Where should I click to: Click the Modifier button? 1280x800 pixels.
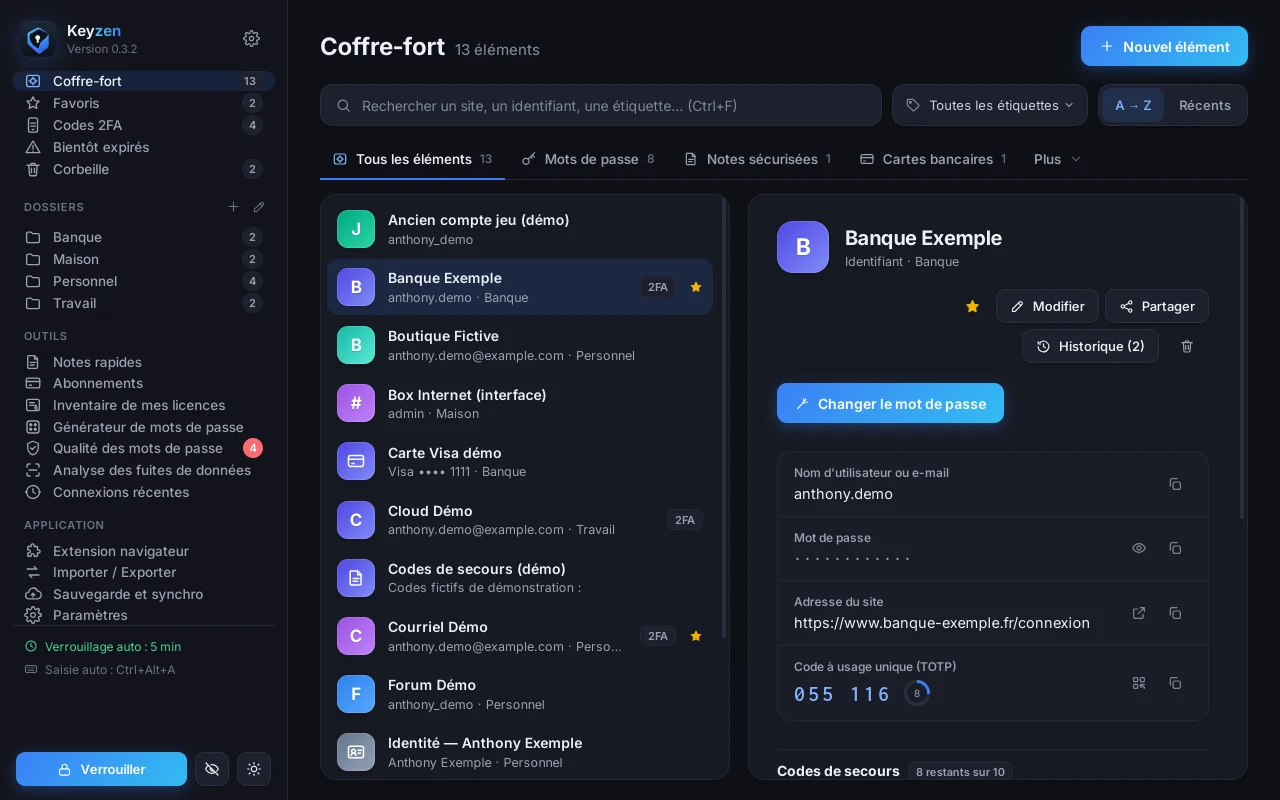1047,306
